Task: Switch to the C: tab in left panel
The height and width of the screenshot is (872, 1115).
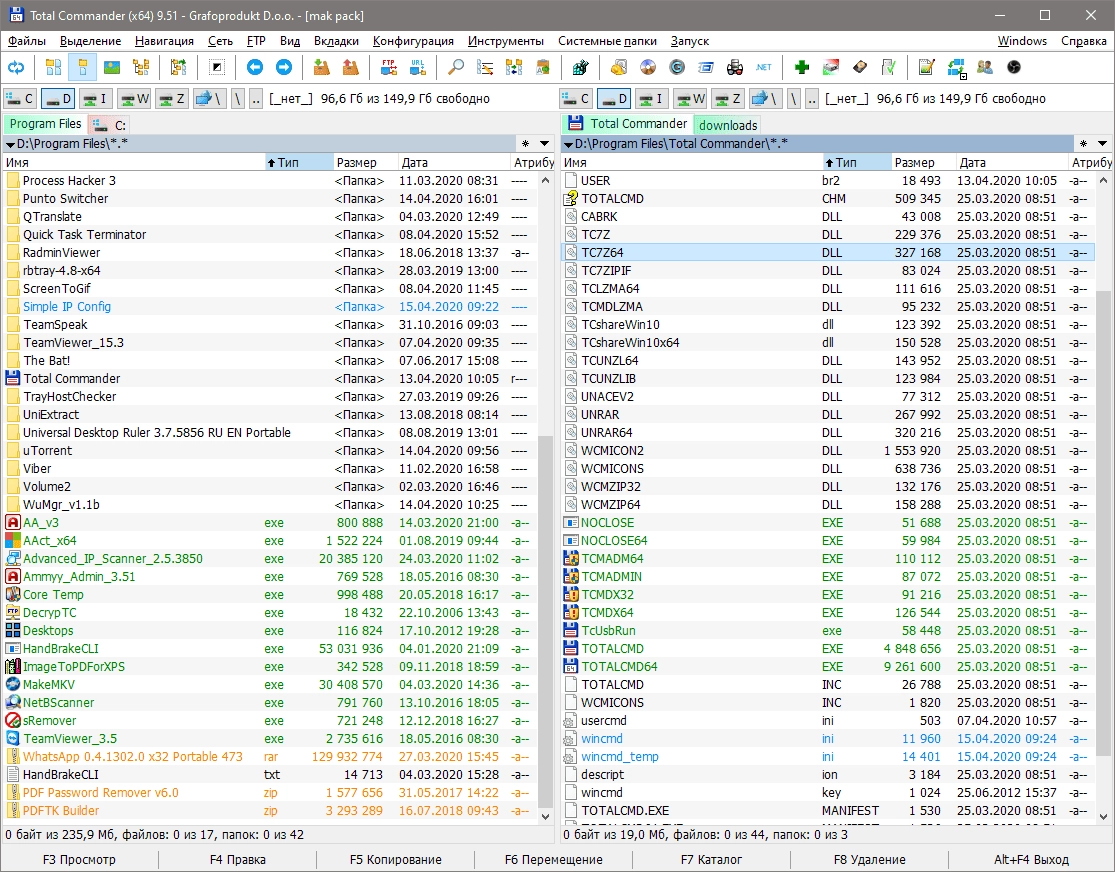Action: (x=110, y=125)
